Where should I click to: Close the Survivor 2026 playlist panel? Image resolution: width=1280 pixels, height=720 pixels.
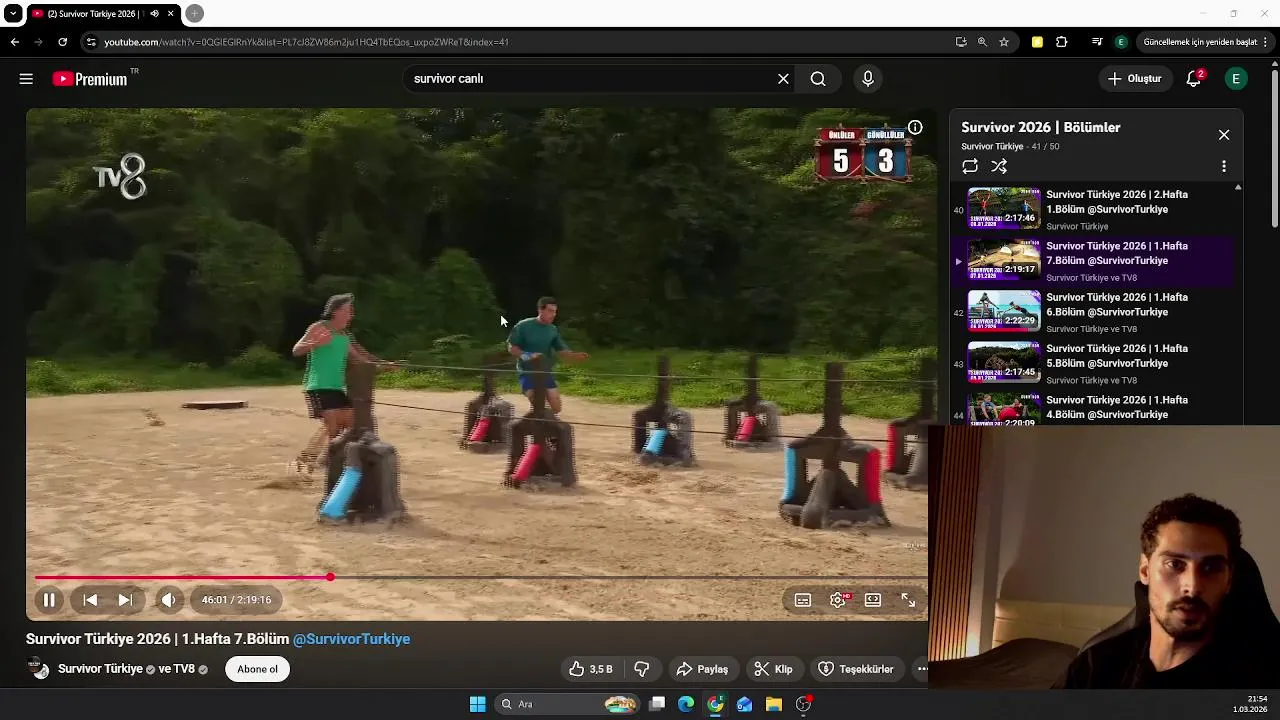click(x=1224, y=135)
